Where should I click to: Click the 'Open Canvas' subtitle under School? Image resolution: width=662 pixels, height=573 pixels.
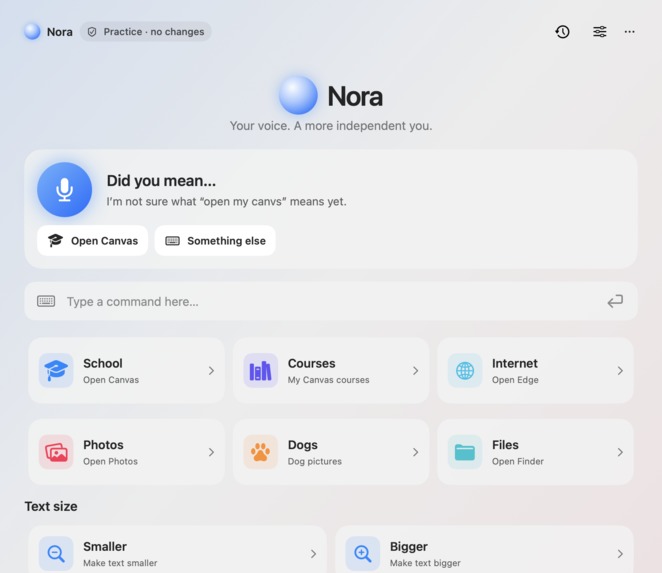click(x=111, y=380)
